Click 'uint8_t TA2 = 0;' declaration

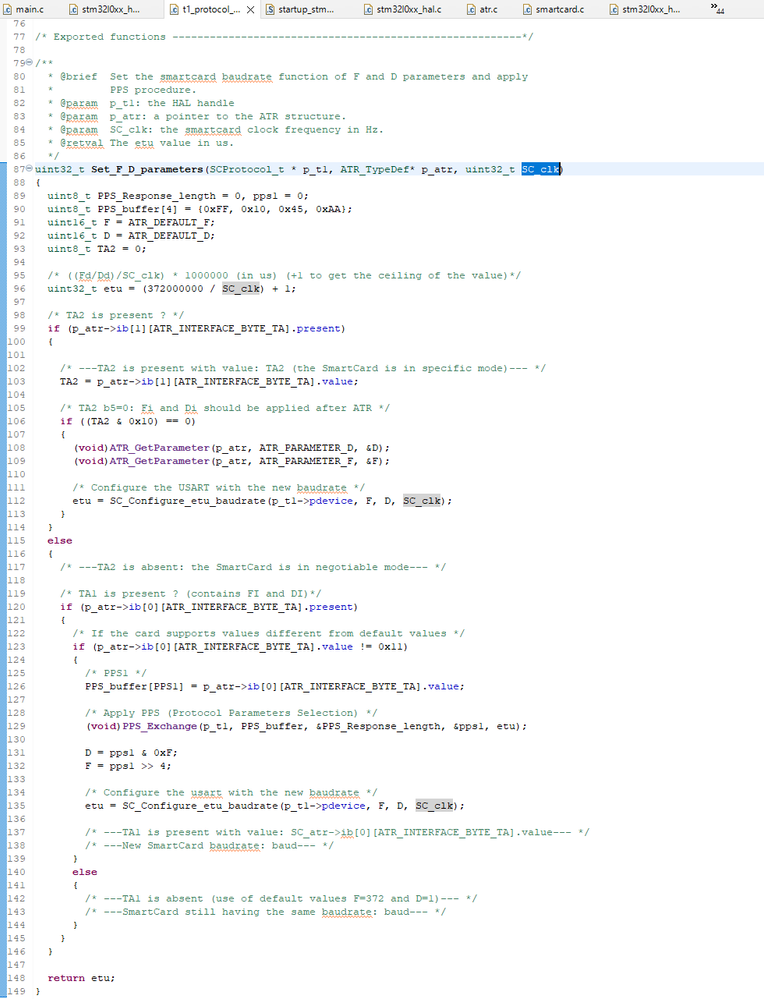pyautogui.click(x=97, y=249)
